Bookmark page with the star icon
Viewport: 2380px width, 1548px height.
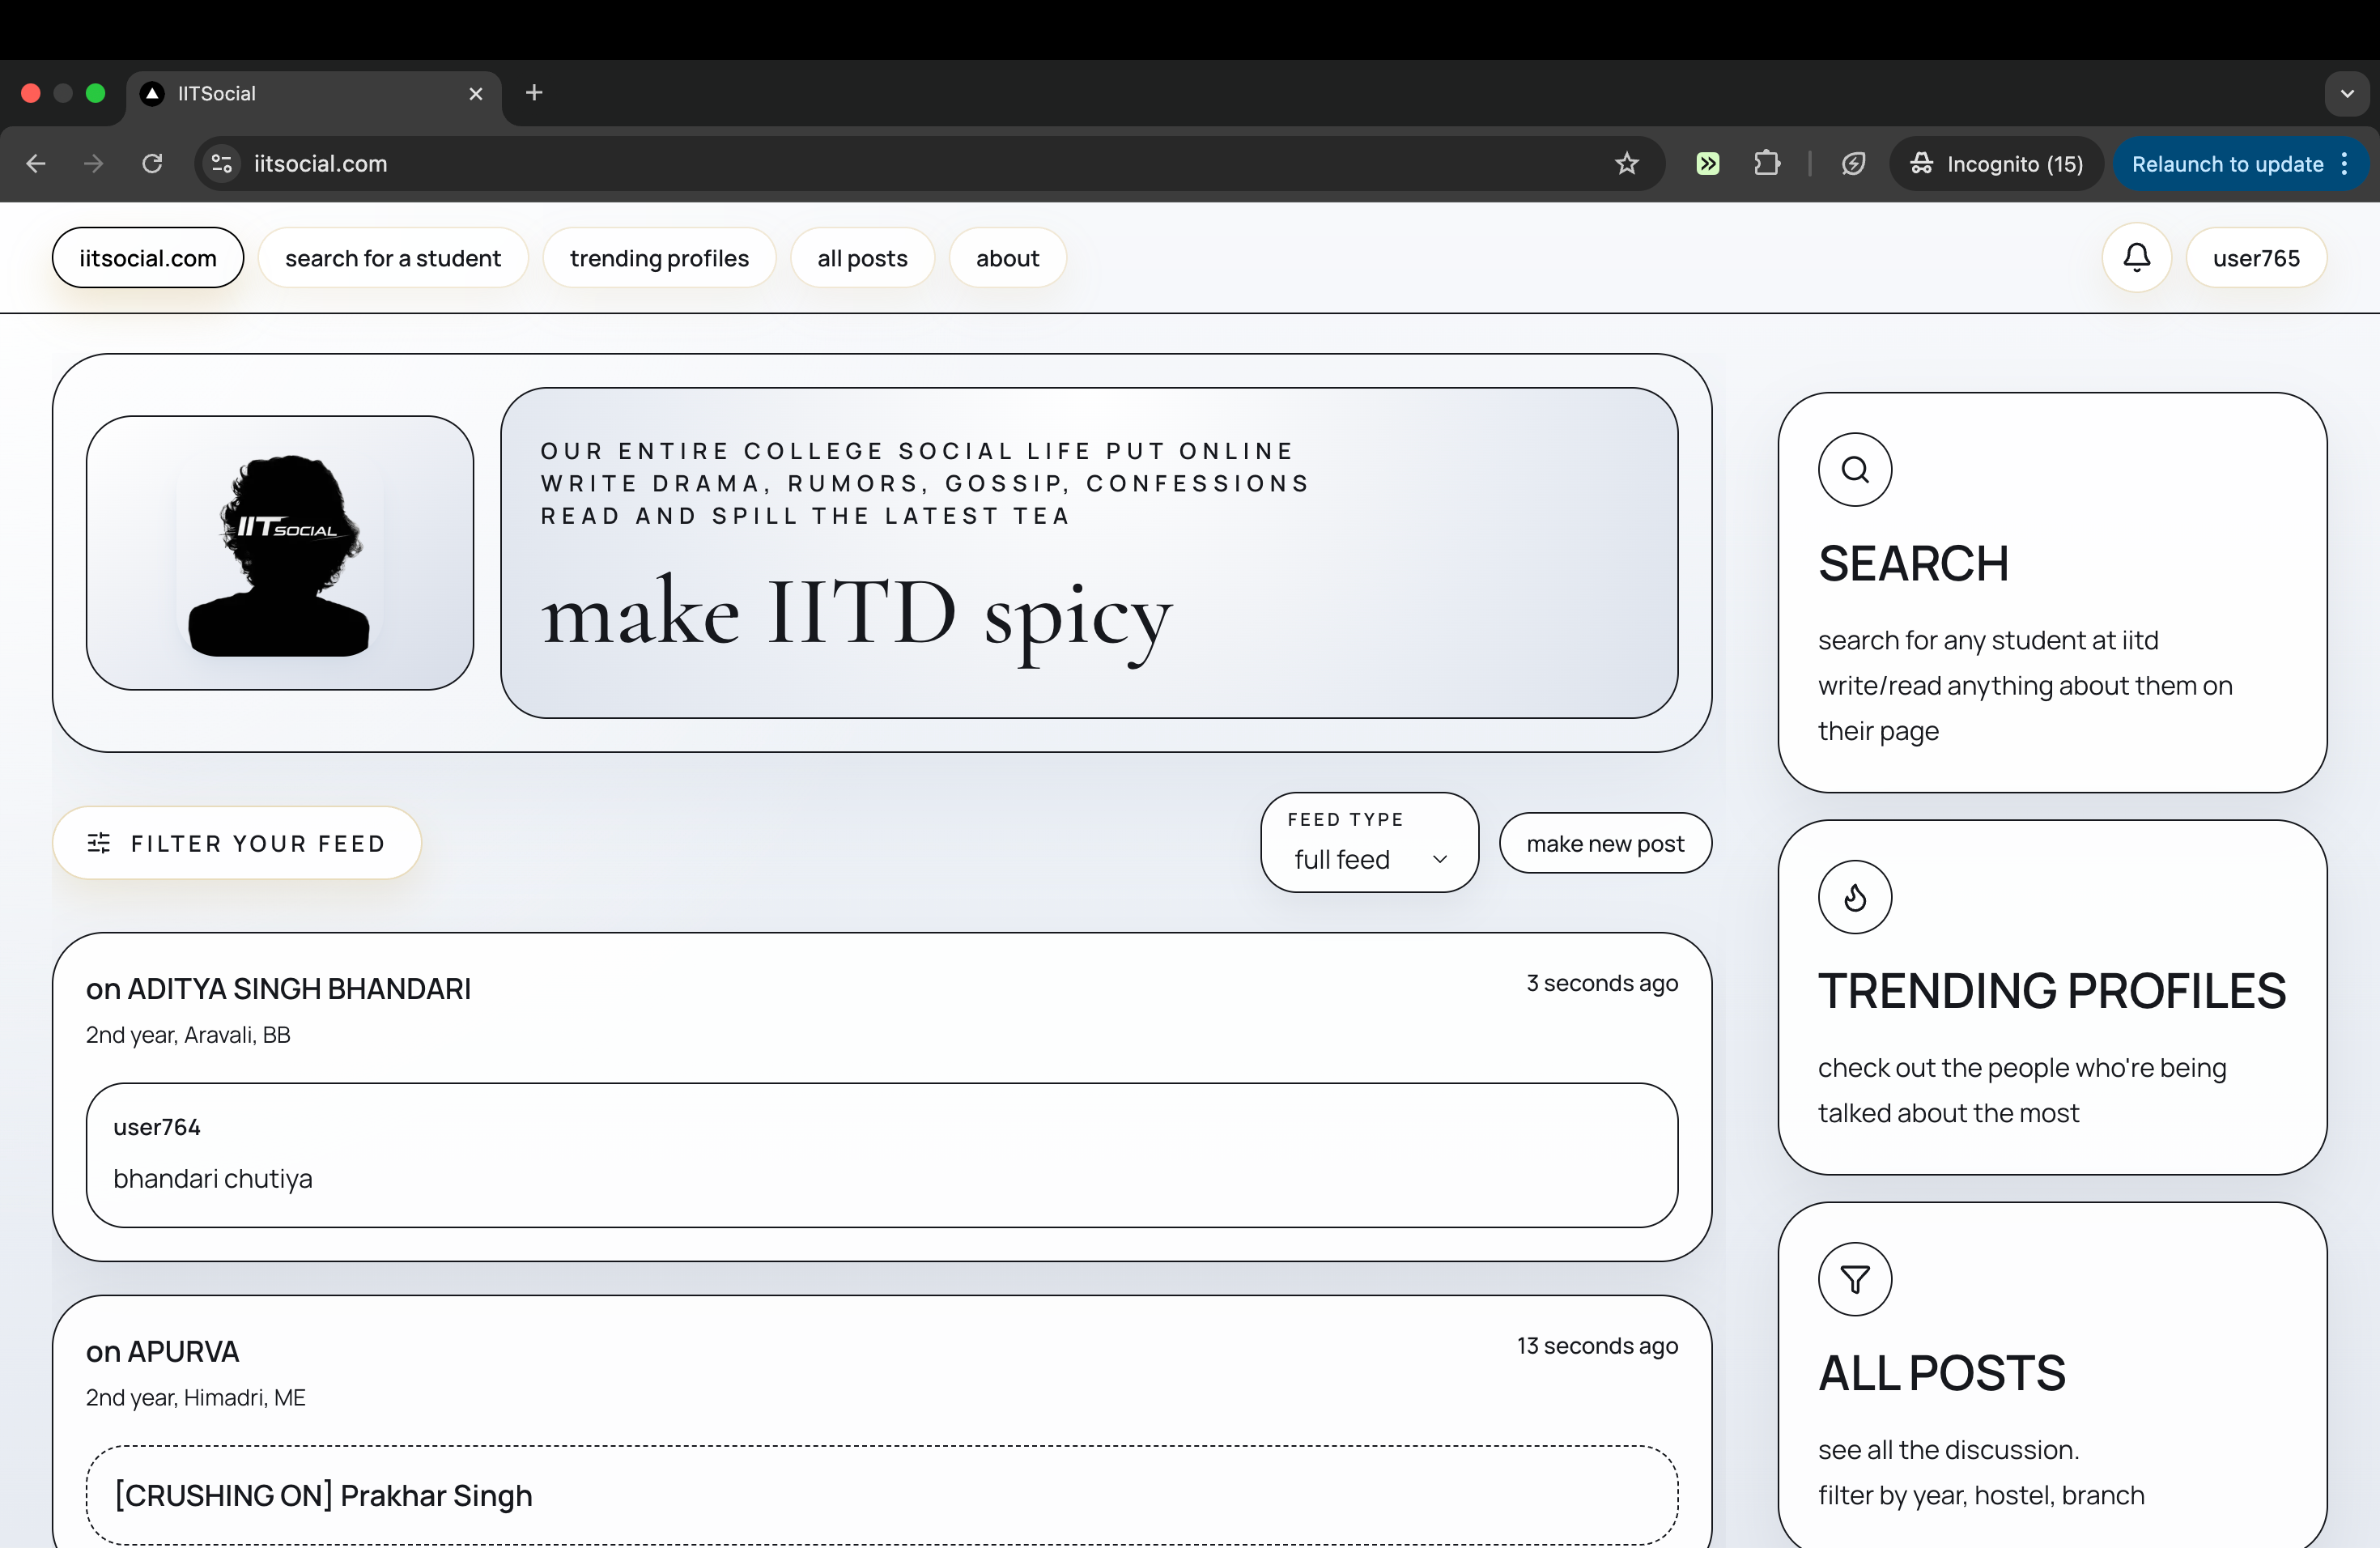[x=1626, y=164]
